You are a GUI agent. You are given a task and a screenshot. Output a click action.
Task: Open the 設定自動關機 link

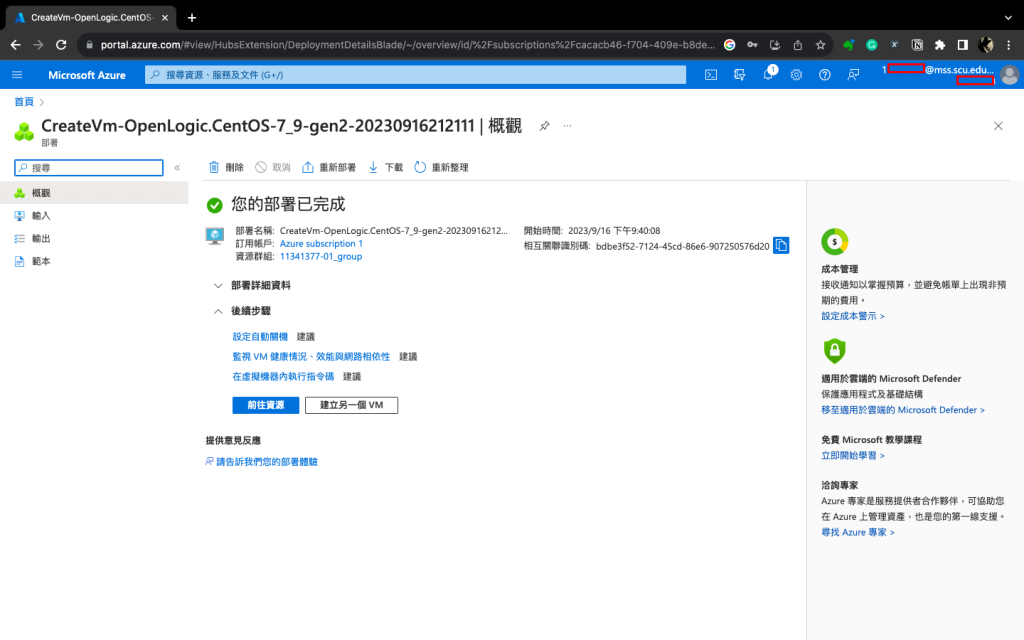point(260,337)
